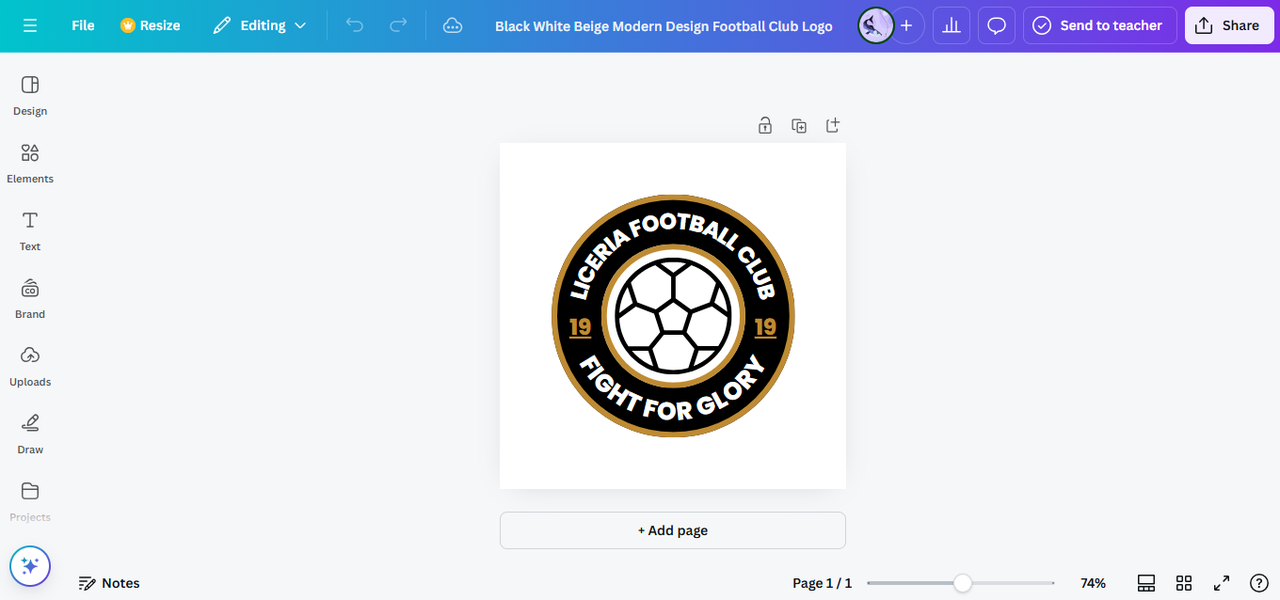1280x600 pixels.
Task: Open the 74% zoom level menu
Action: click(x=1093, y=583)
